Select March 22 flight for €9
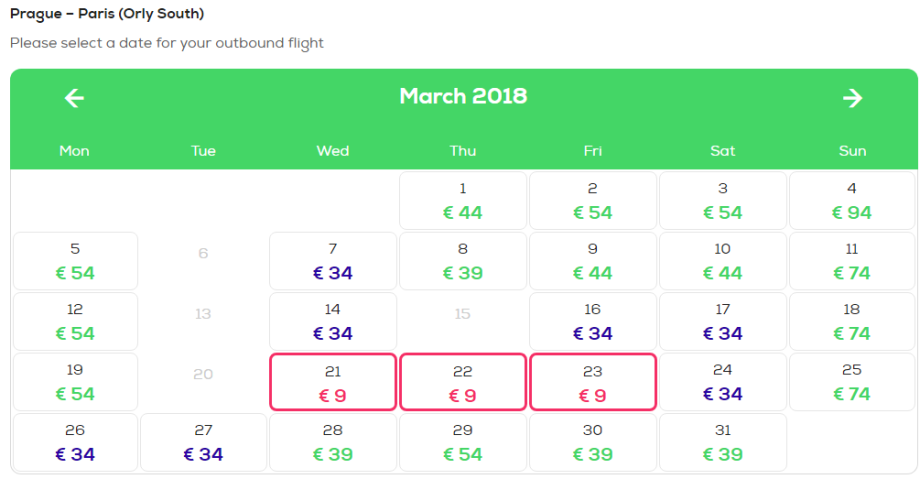Screen dimensions: 920x479 point(463,382)
